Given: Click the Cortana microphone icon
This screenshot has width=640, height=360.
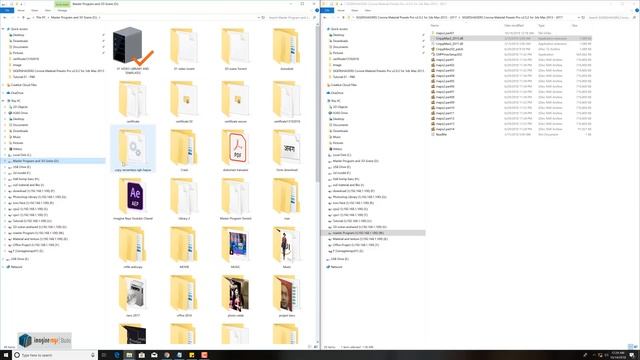Looking at the screenshot, I should tap(93, 355).
